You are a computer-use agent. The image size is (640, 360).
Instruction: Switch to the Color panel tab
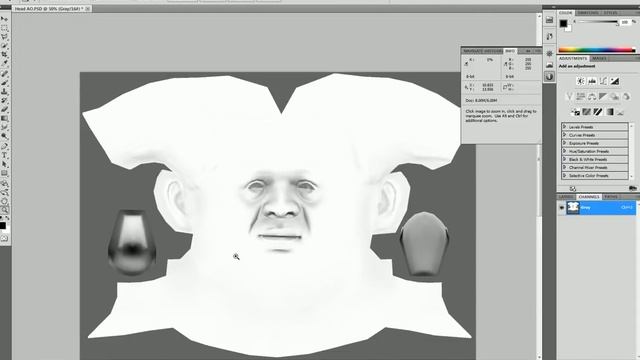tap(566, 13)
